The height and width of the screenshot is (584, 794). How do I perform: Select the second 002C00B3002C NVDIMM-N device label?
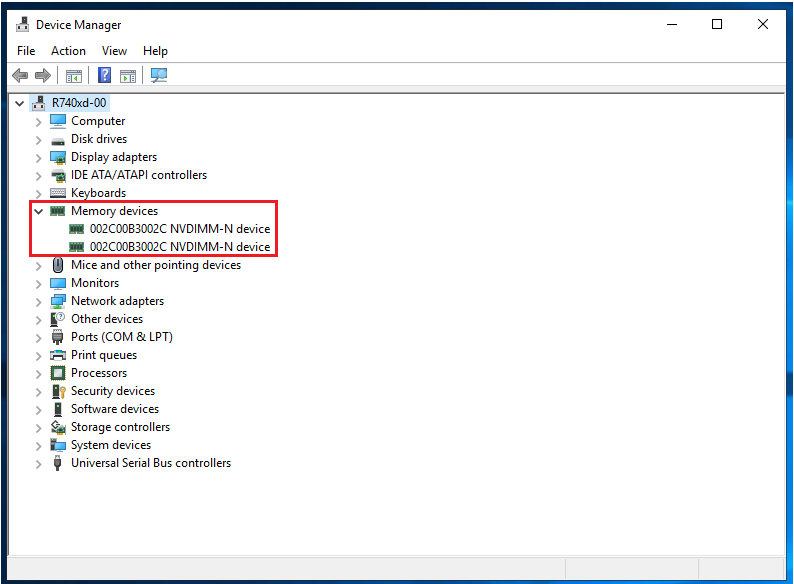coord(180,247)
